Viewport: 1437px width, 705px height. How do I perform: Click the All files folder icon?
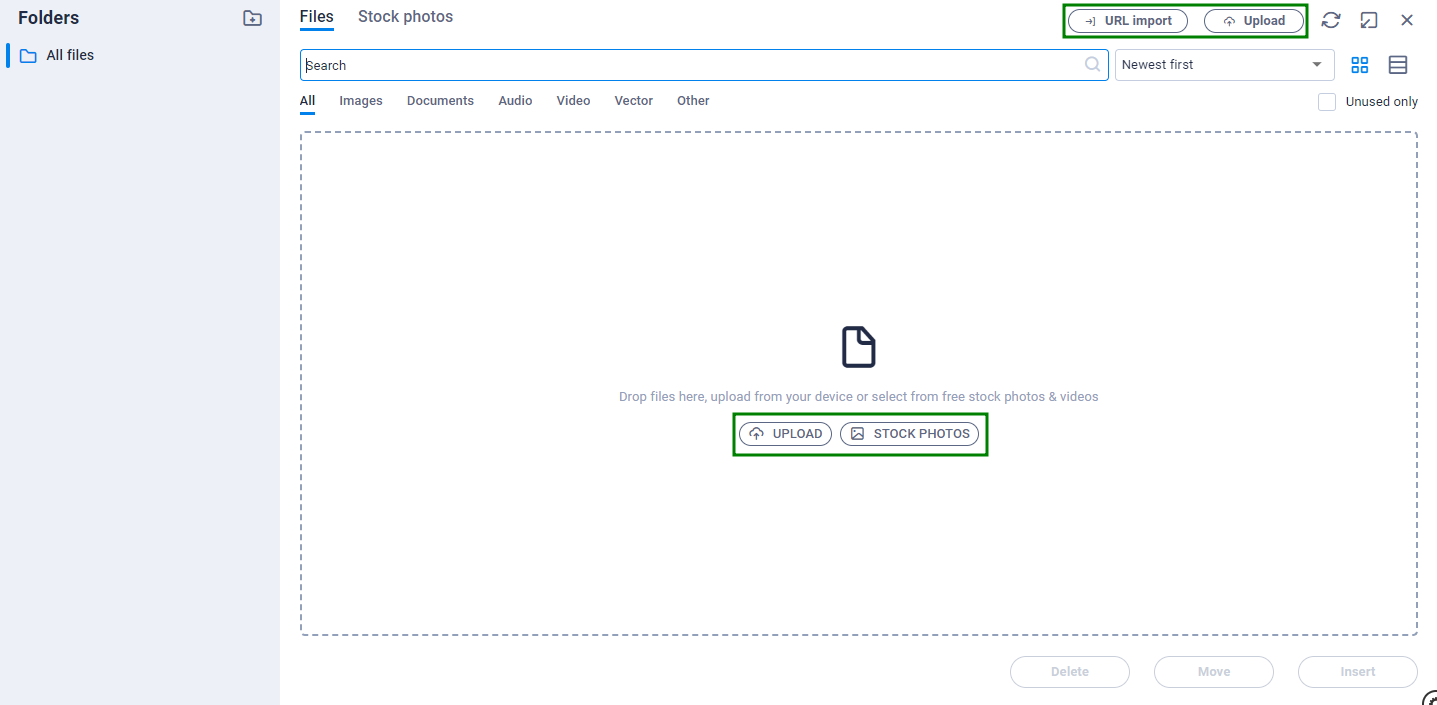point(28,56)
